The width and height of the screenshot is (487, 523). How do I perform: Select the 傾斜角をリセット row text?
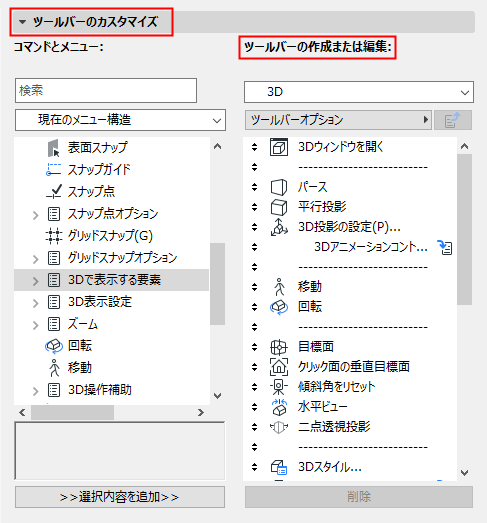[337, 387]
